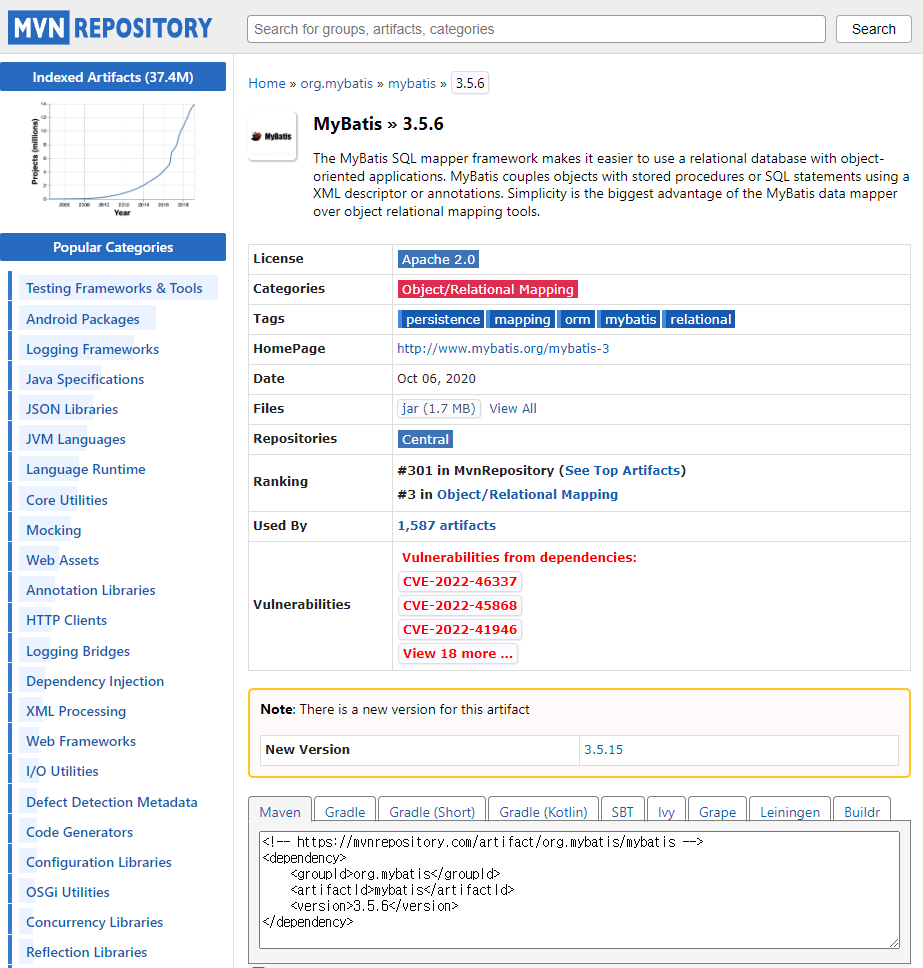Open Java Specifications category
Screen dimensions: 923x968
[85, 379]
